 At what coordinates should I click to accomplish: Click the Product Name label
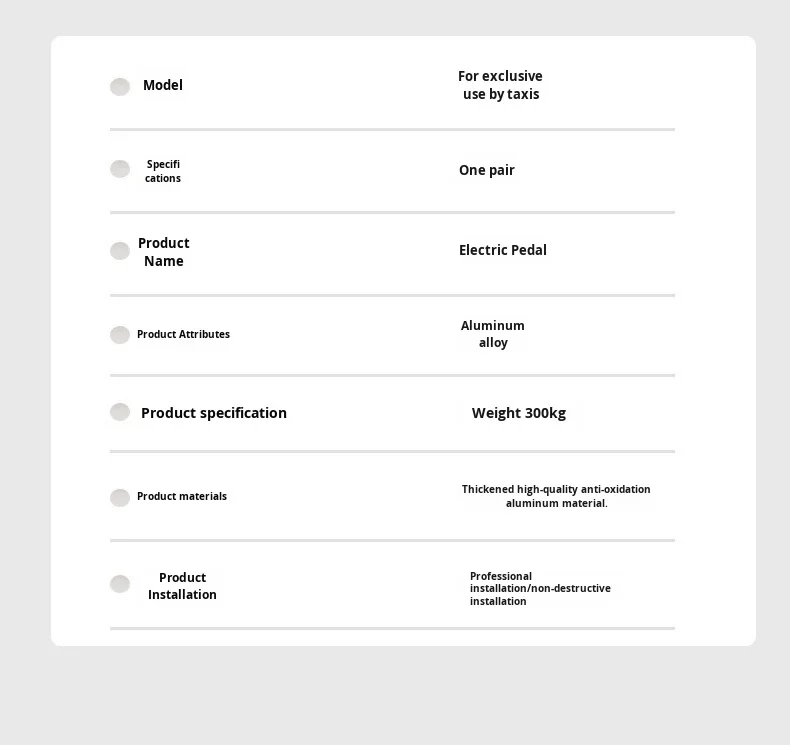tap(164, 252)
